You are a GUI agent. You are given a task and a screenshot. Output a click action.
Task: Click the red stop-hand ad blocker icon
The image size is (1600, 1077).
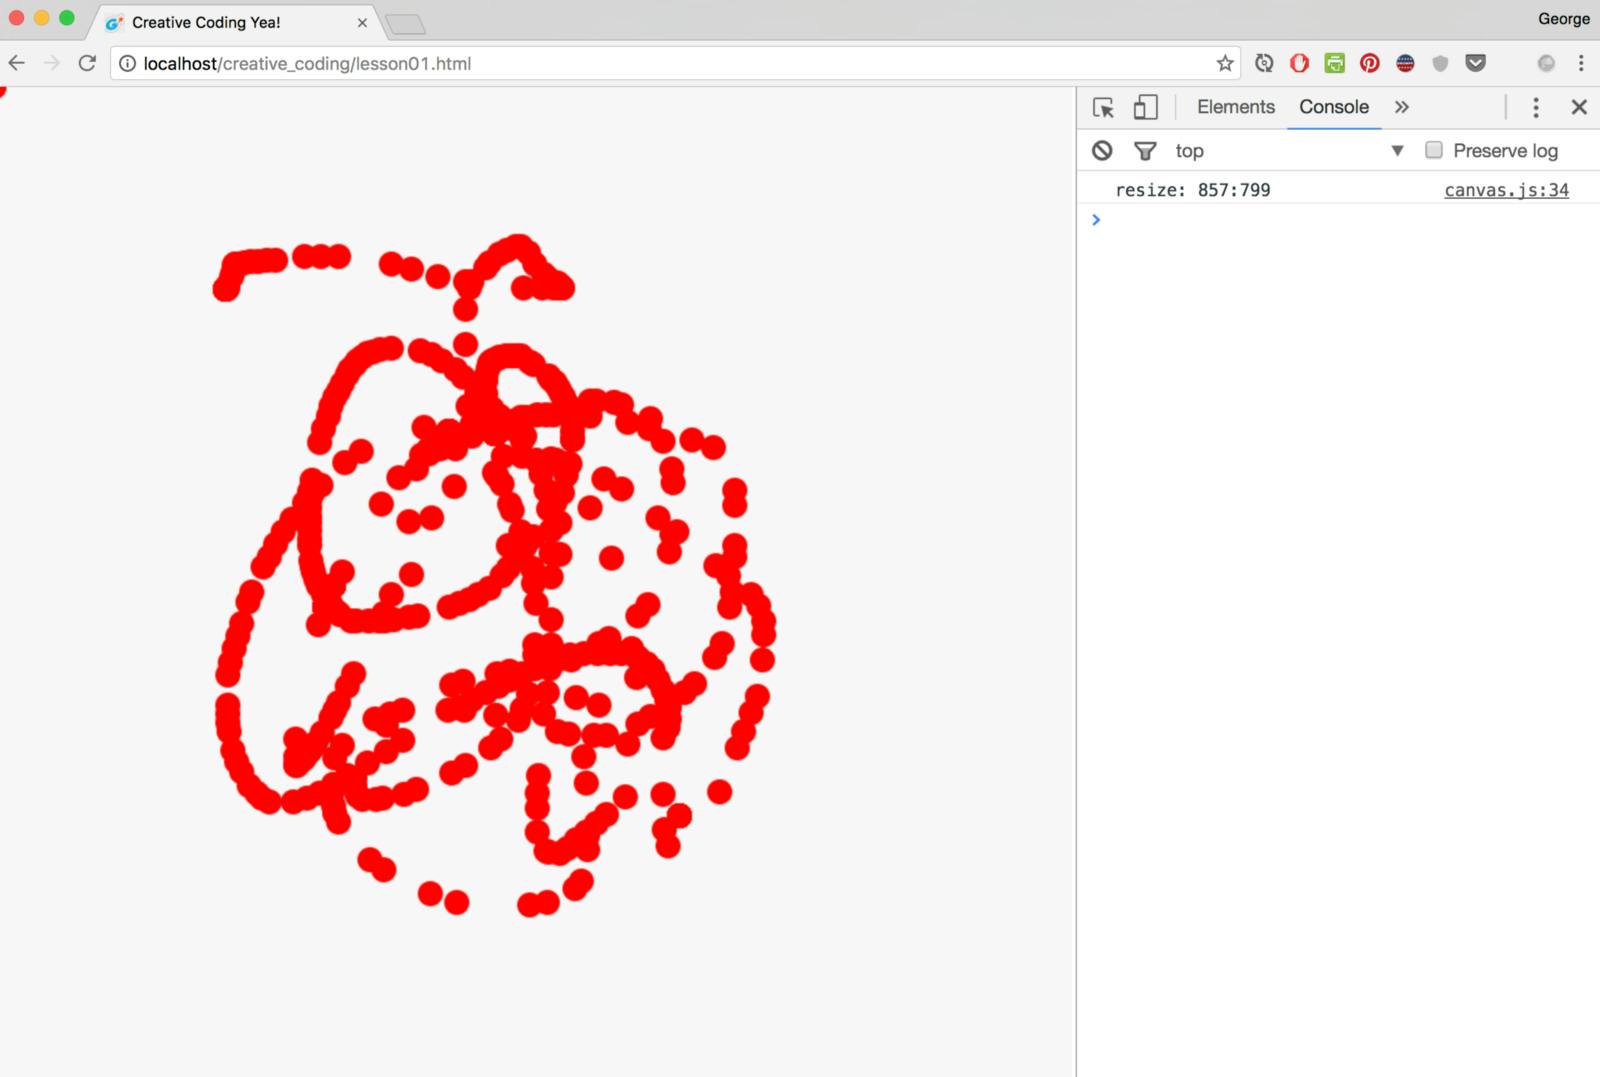[1299, 64]
